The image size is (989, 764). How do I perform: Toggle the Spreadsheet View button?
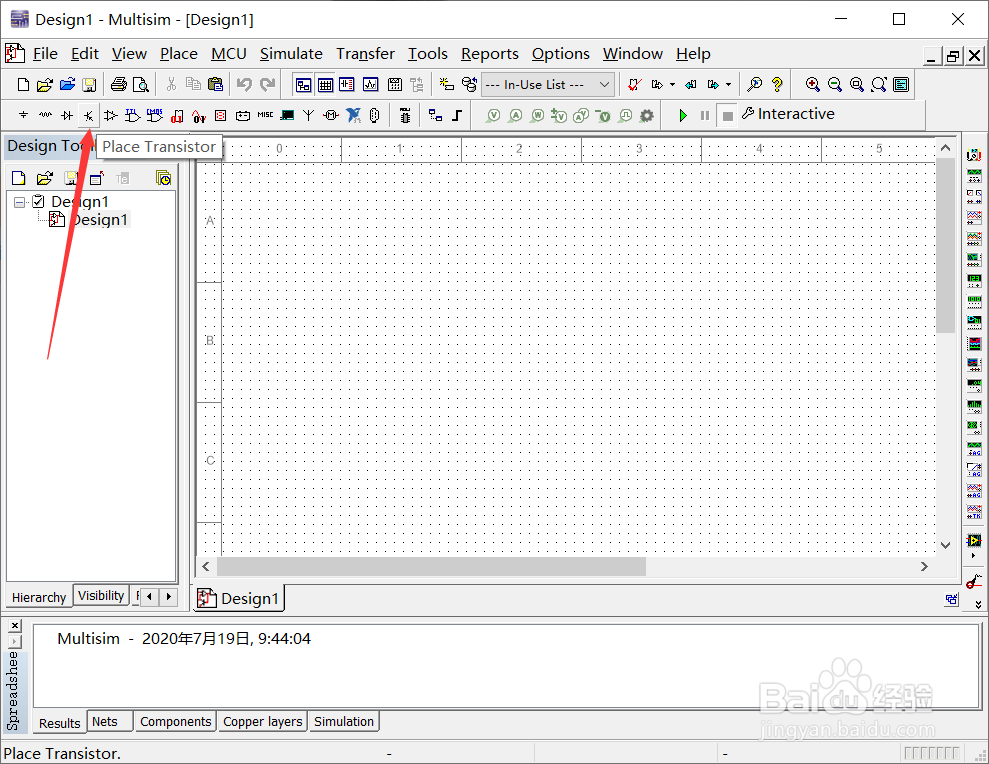(x=325, y=85)
